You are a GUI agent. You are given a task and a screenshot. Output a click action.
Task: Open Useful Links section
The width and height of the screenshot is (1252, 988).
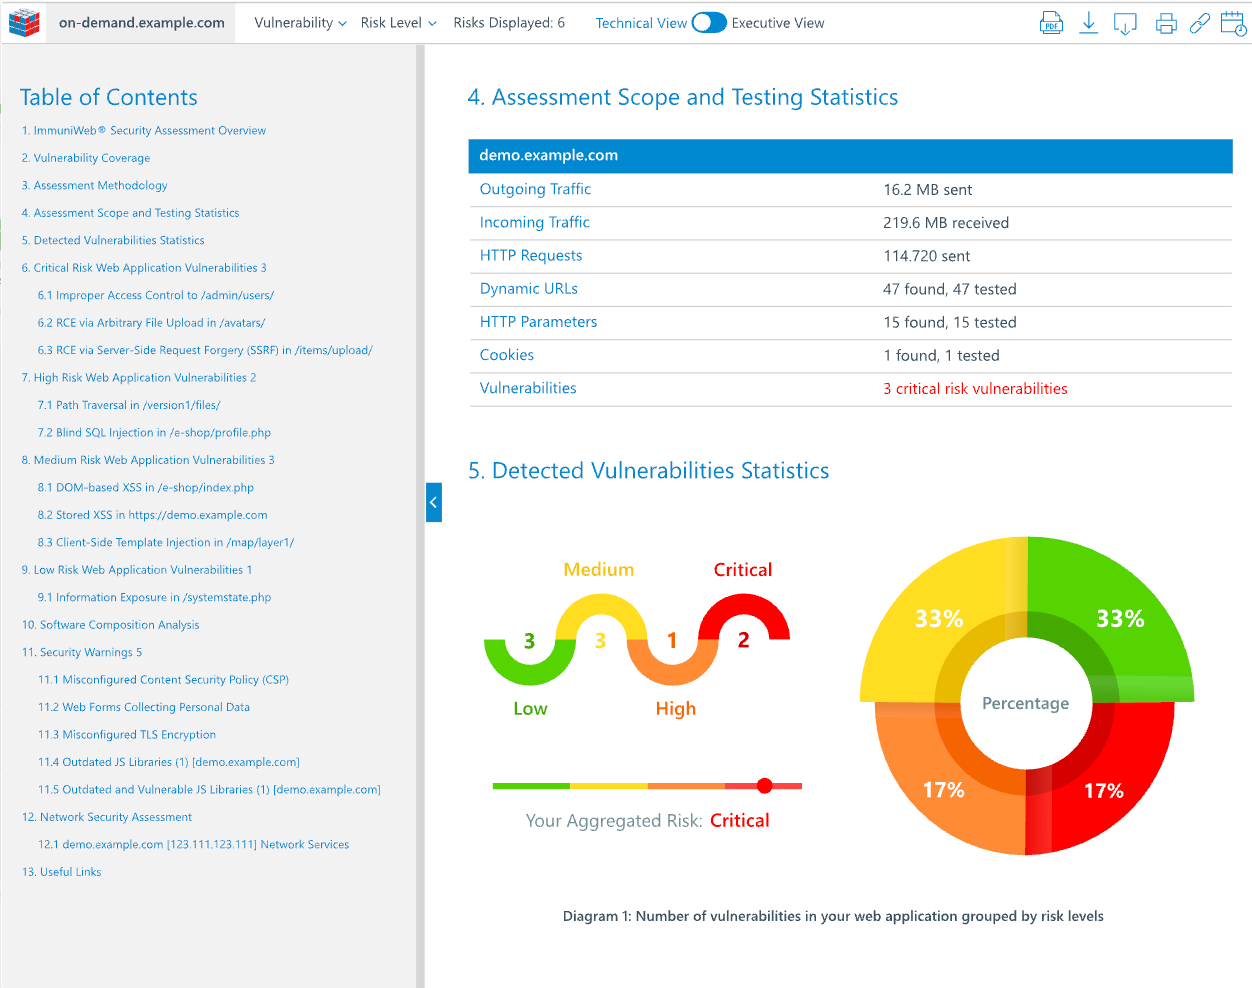coord(62,872)
